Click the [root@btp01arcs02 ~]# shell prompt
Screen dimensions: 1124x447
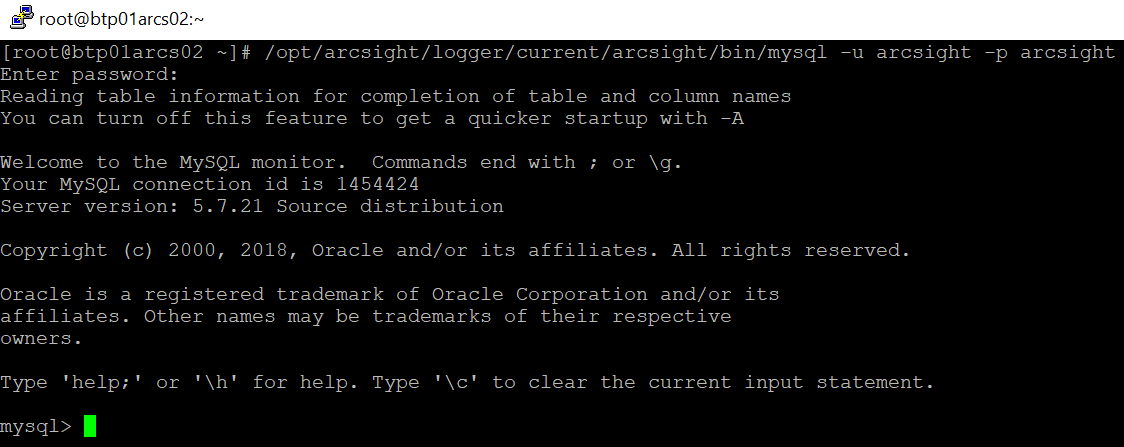point(126,53)
